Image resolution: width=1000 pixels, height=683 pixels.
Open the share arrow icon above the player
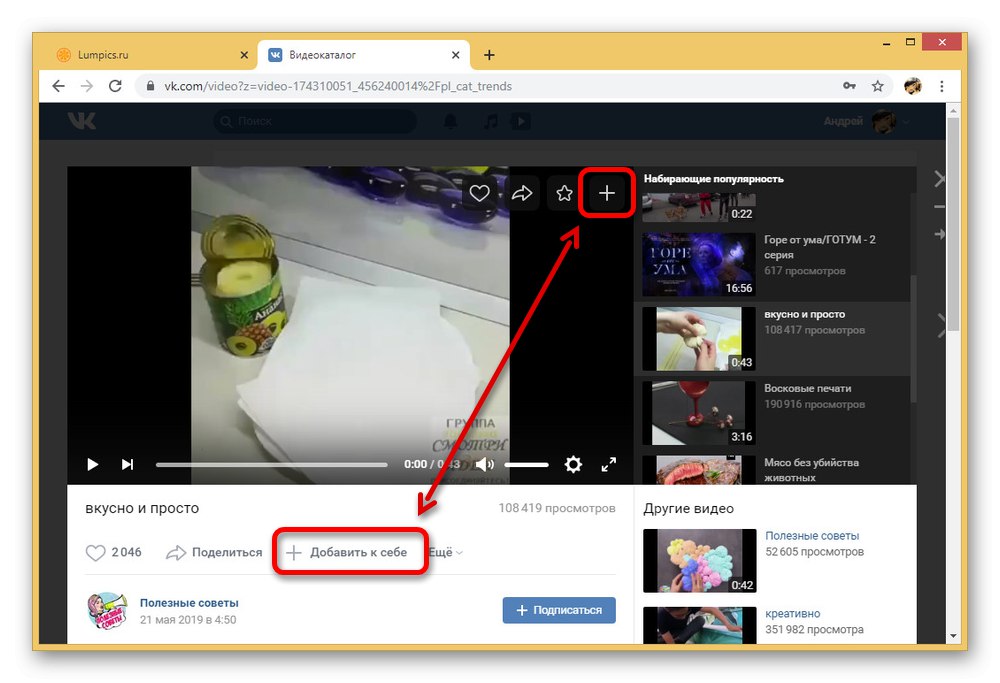click(x=522, y=193)
